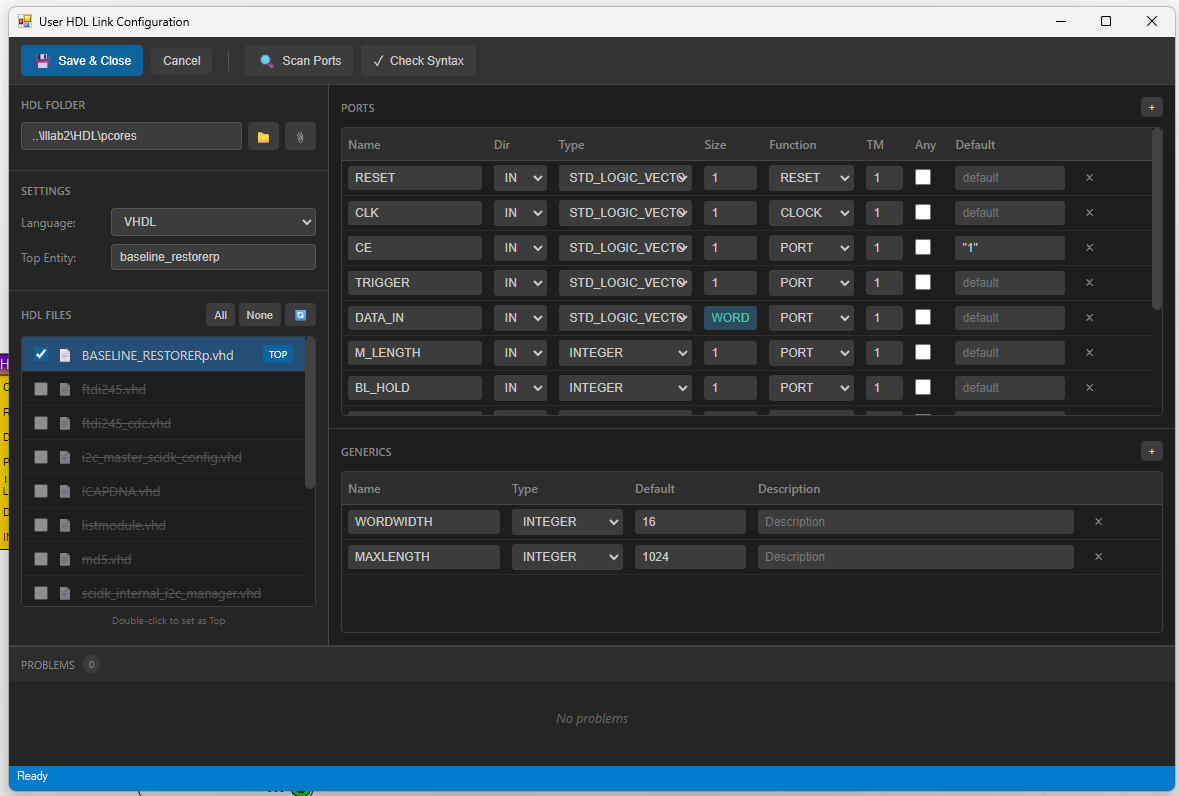Click the PROBLEMS count badge

(x=91, y=664)
